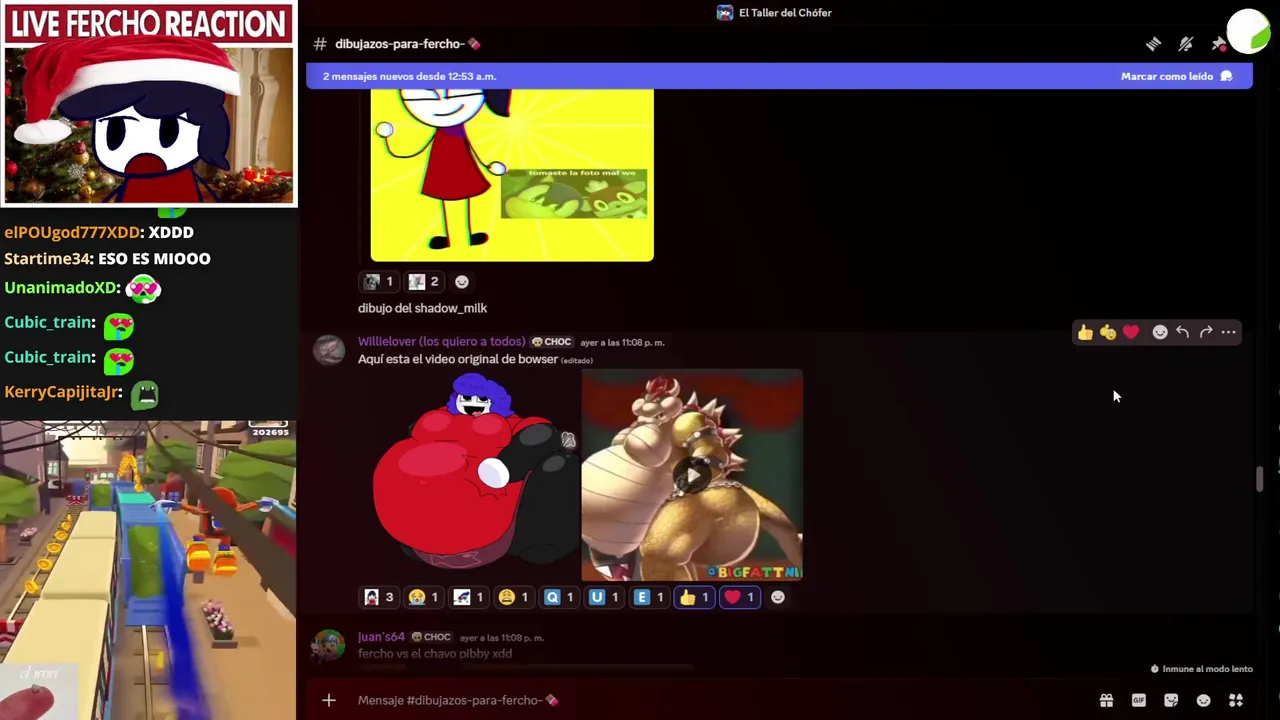Screen dimensions: 1280x720
Task: Click UnanimadoXD chat username
Action: click(61, 288)
